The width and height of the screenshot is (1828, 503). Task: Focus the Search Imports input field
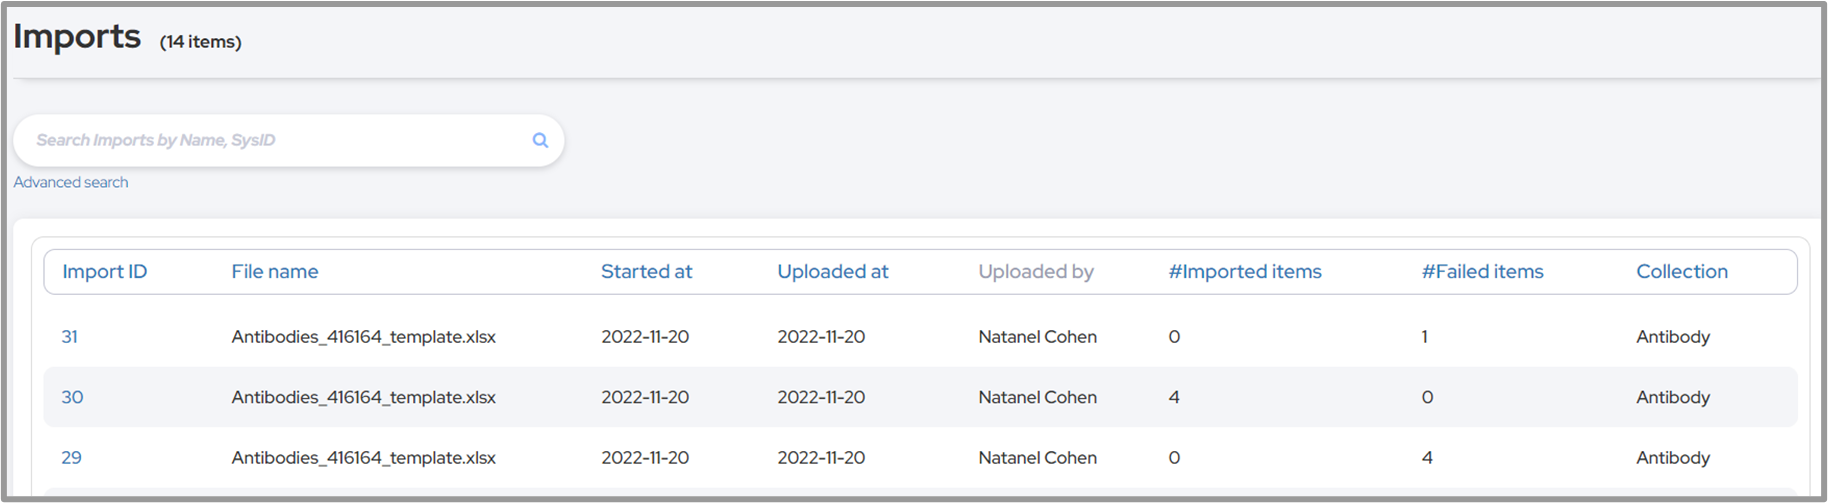point(270,140)
